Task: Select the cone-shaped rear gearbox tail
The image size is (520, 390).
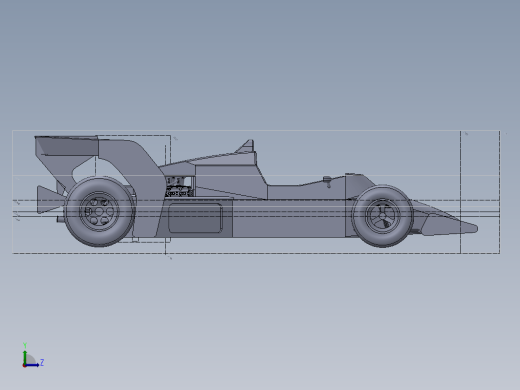Action: (50, 200)
